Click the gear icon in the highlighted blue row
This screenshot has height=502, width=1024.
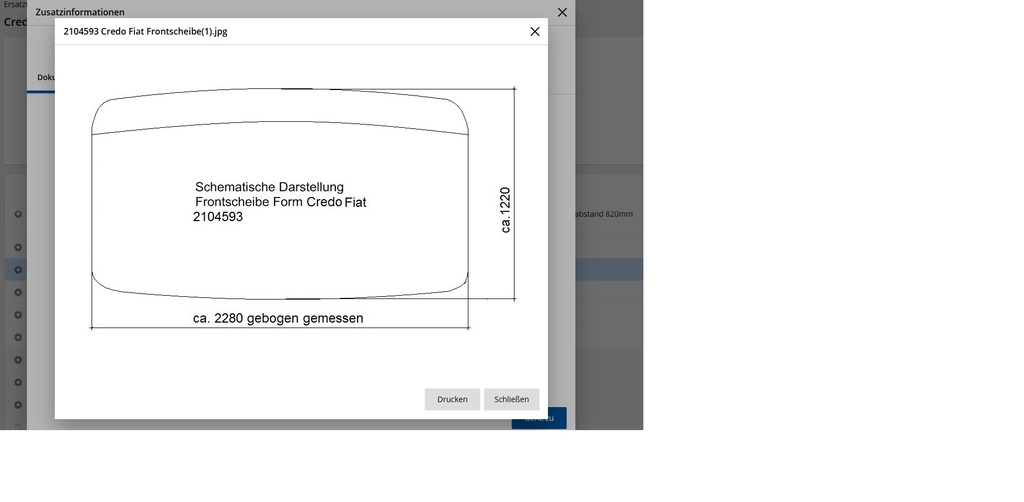point(18,270)
